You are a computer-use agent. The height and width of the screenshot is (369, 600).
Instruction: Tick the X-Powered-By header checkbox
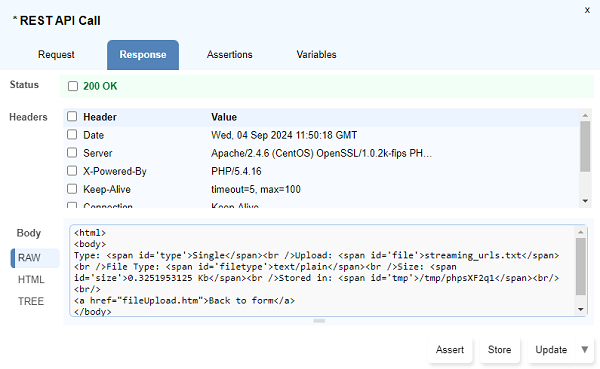coord(72,171)
